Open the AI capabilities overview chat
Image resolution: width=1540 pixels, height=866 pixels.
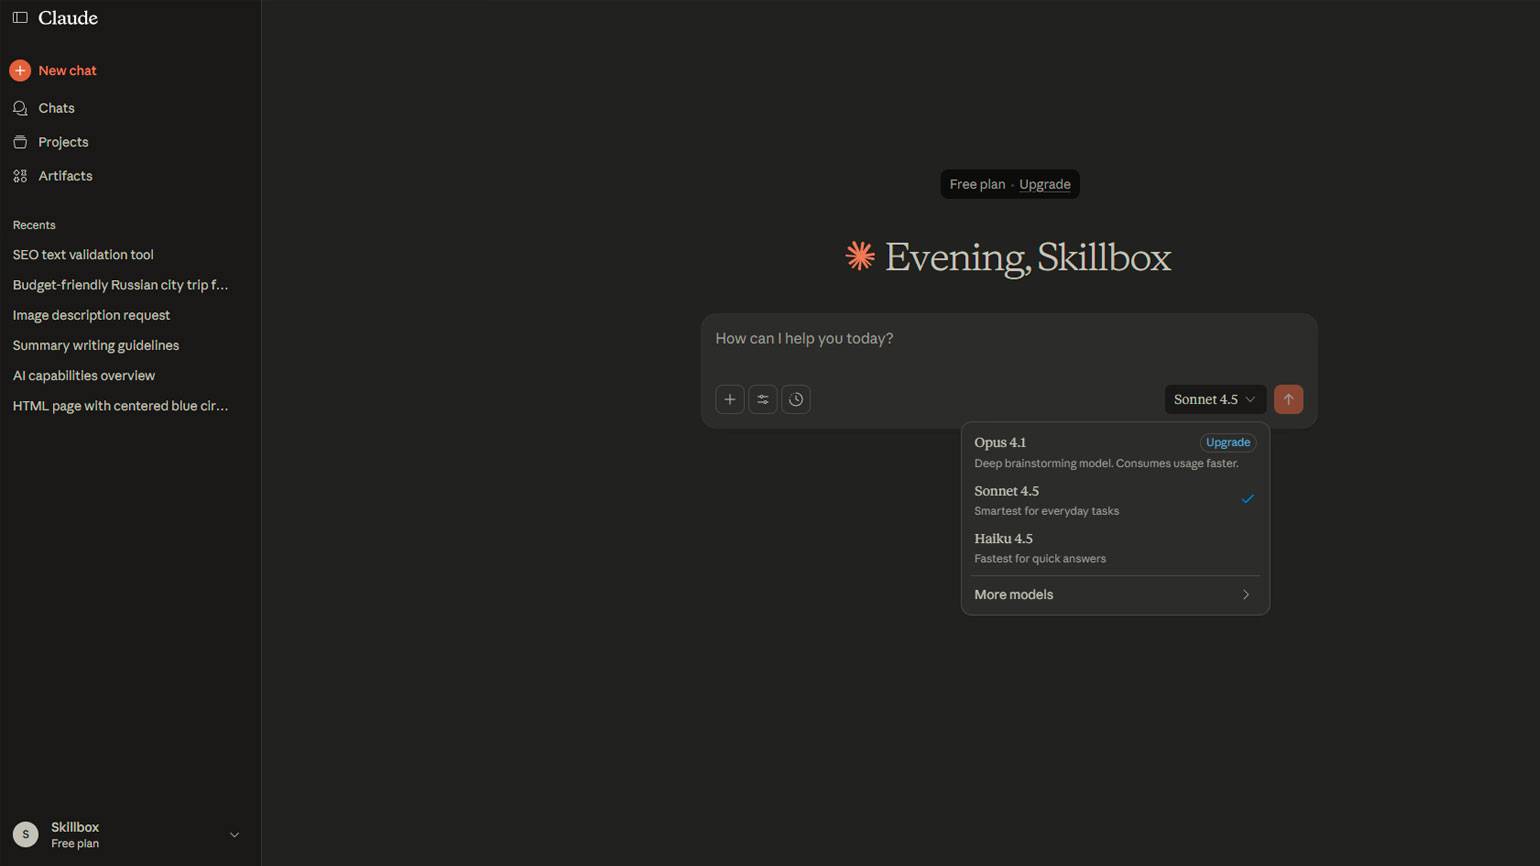coord(84,376)
